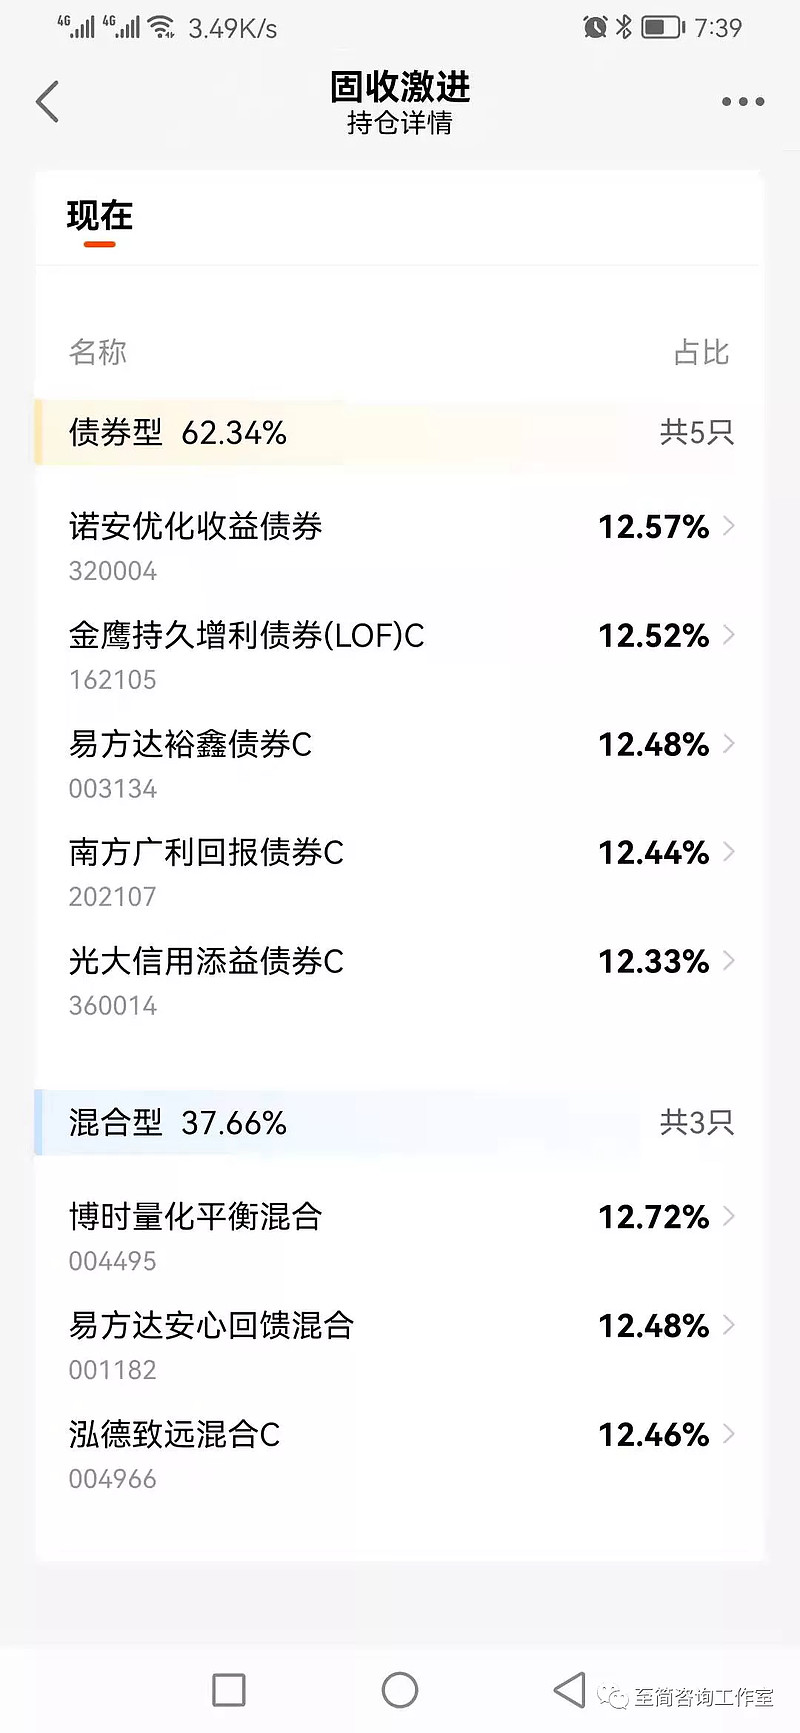Open details chevron for 诺安优化收益债券
800x1733 pixels.
tap(729, 526)
